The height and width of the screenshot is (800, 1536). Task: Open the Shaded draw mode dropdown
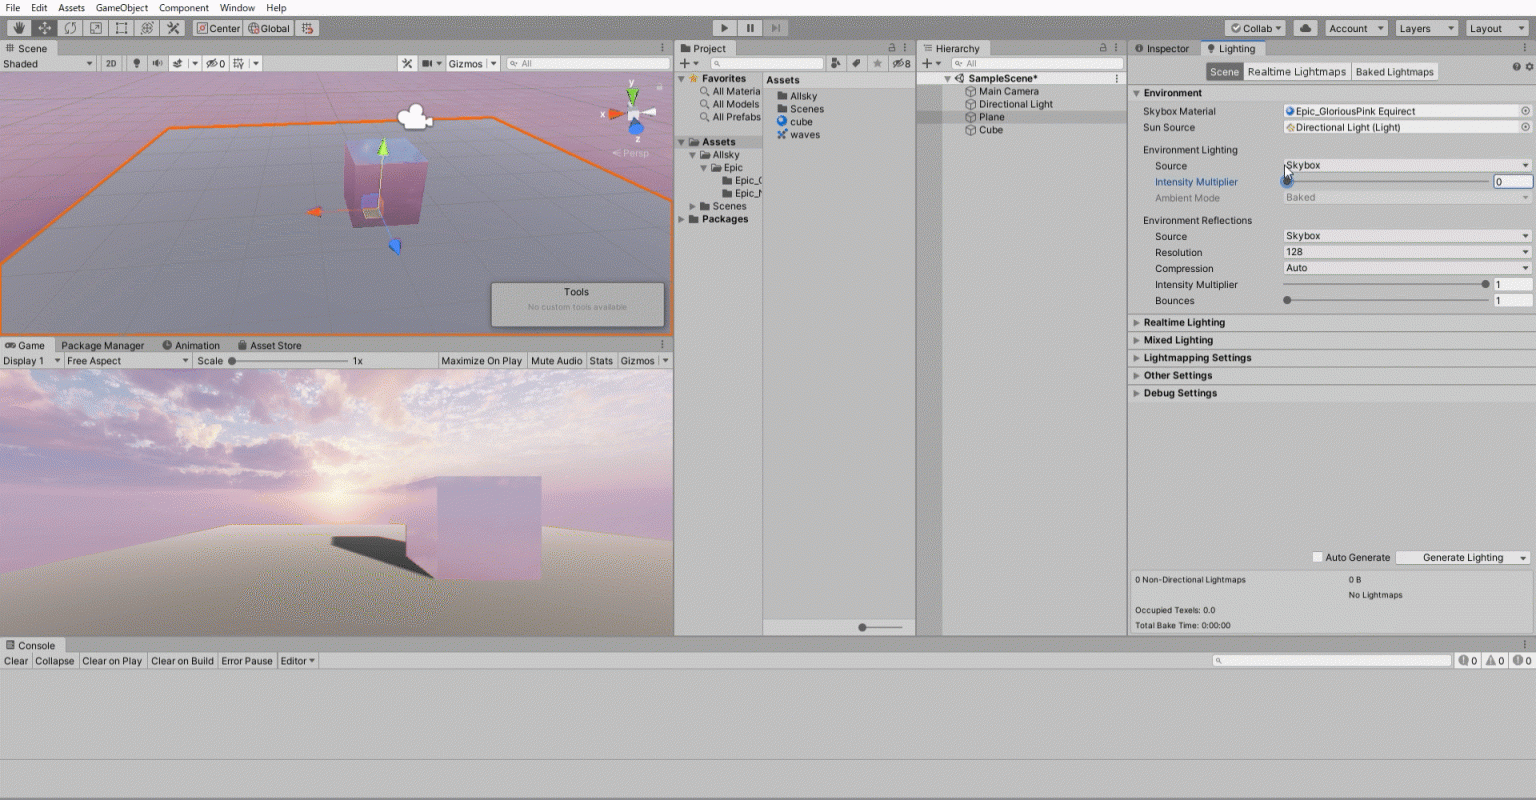pos(45,63)
